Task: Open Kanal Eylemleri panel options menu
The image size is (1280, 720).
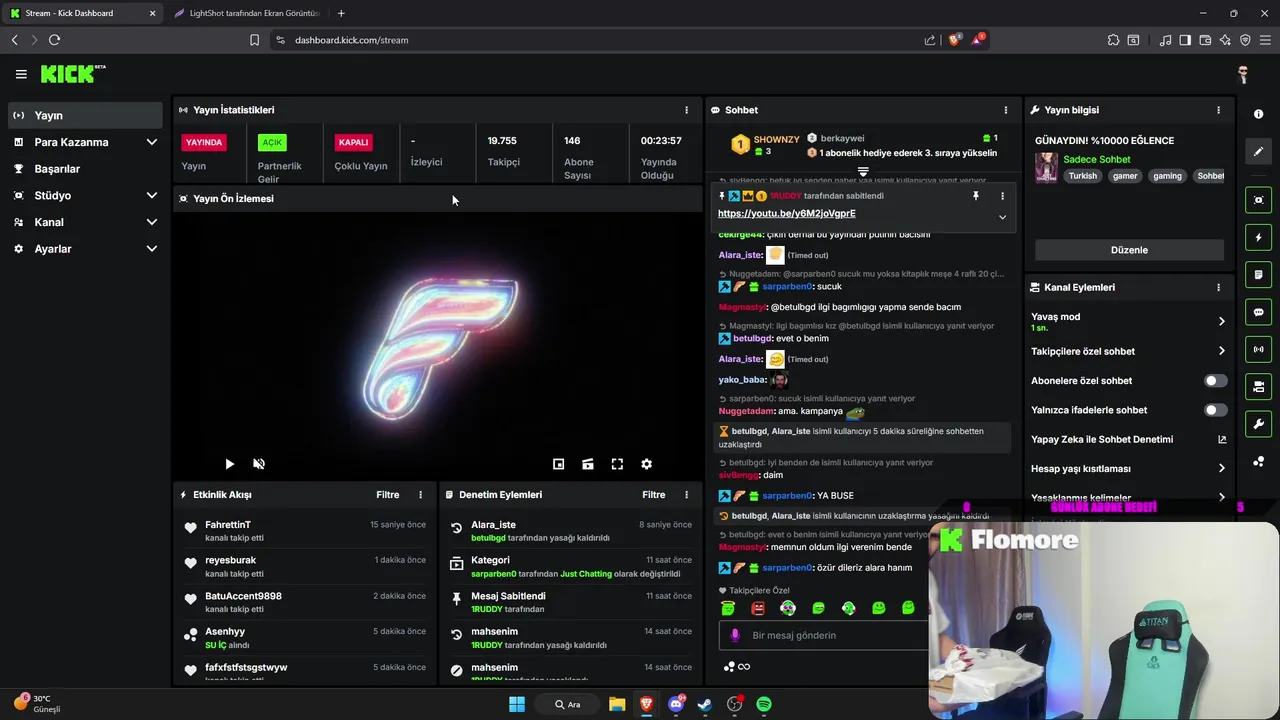Action: 1218,287
